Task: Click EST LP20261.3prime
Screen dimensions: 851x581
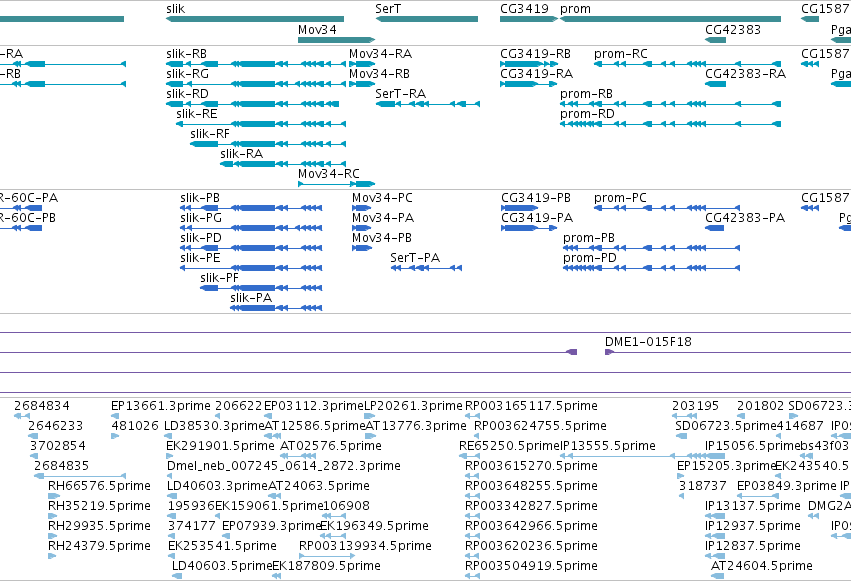Action: tap(413, 406)
